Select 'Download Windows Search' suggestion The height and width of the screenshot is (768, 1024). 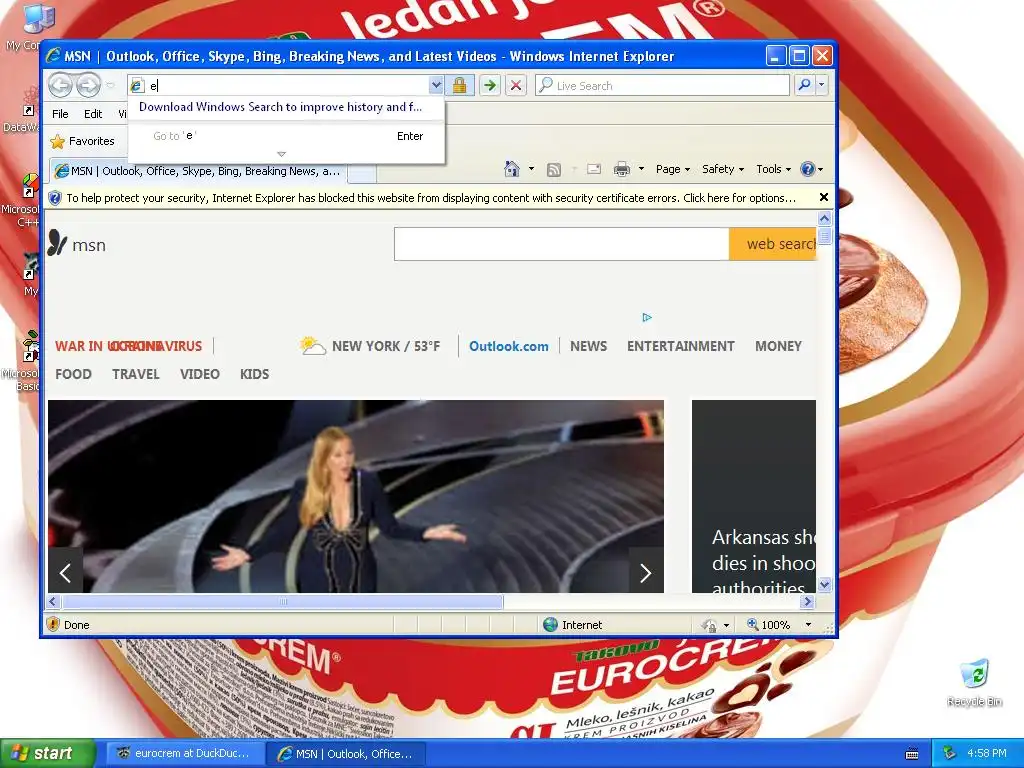(280, 107)
